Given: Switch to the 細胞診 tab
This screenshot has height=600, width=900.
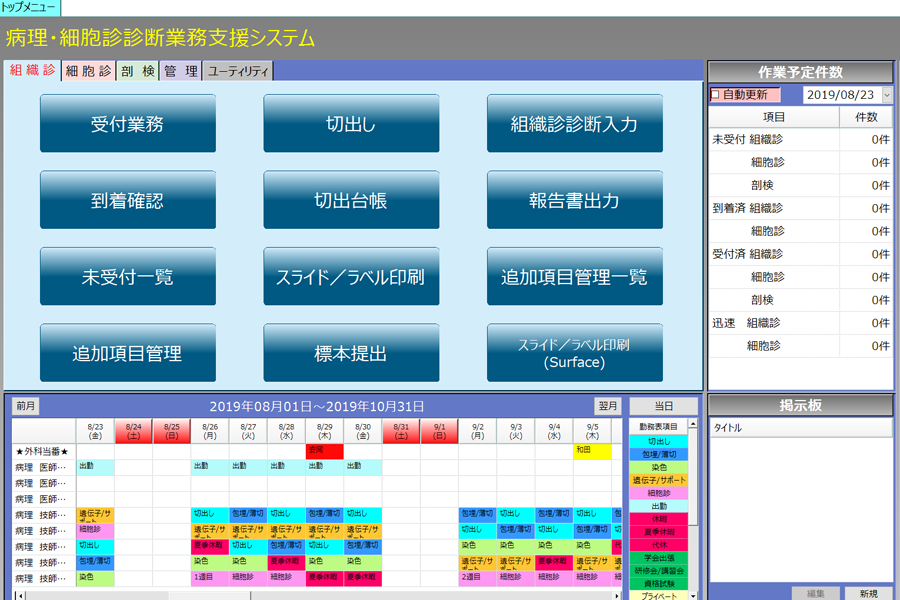Looking at the screenshot, I should tap(87, 71).
